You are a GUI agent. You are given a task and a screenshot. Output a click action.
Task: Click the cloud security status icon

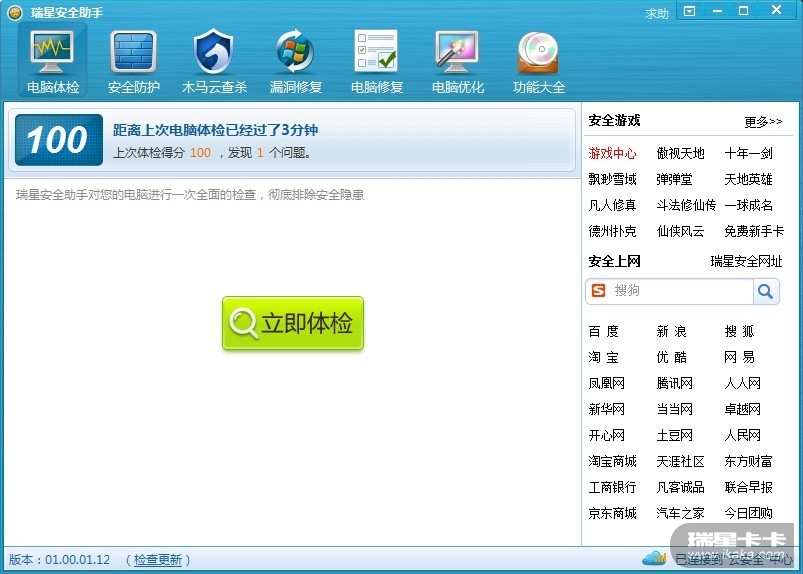point(654,558)
